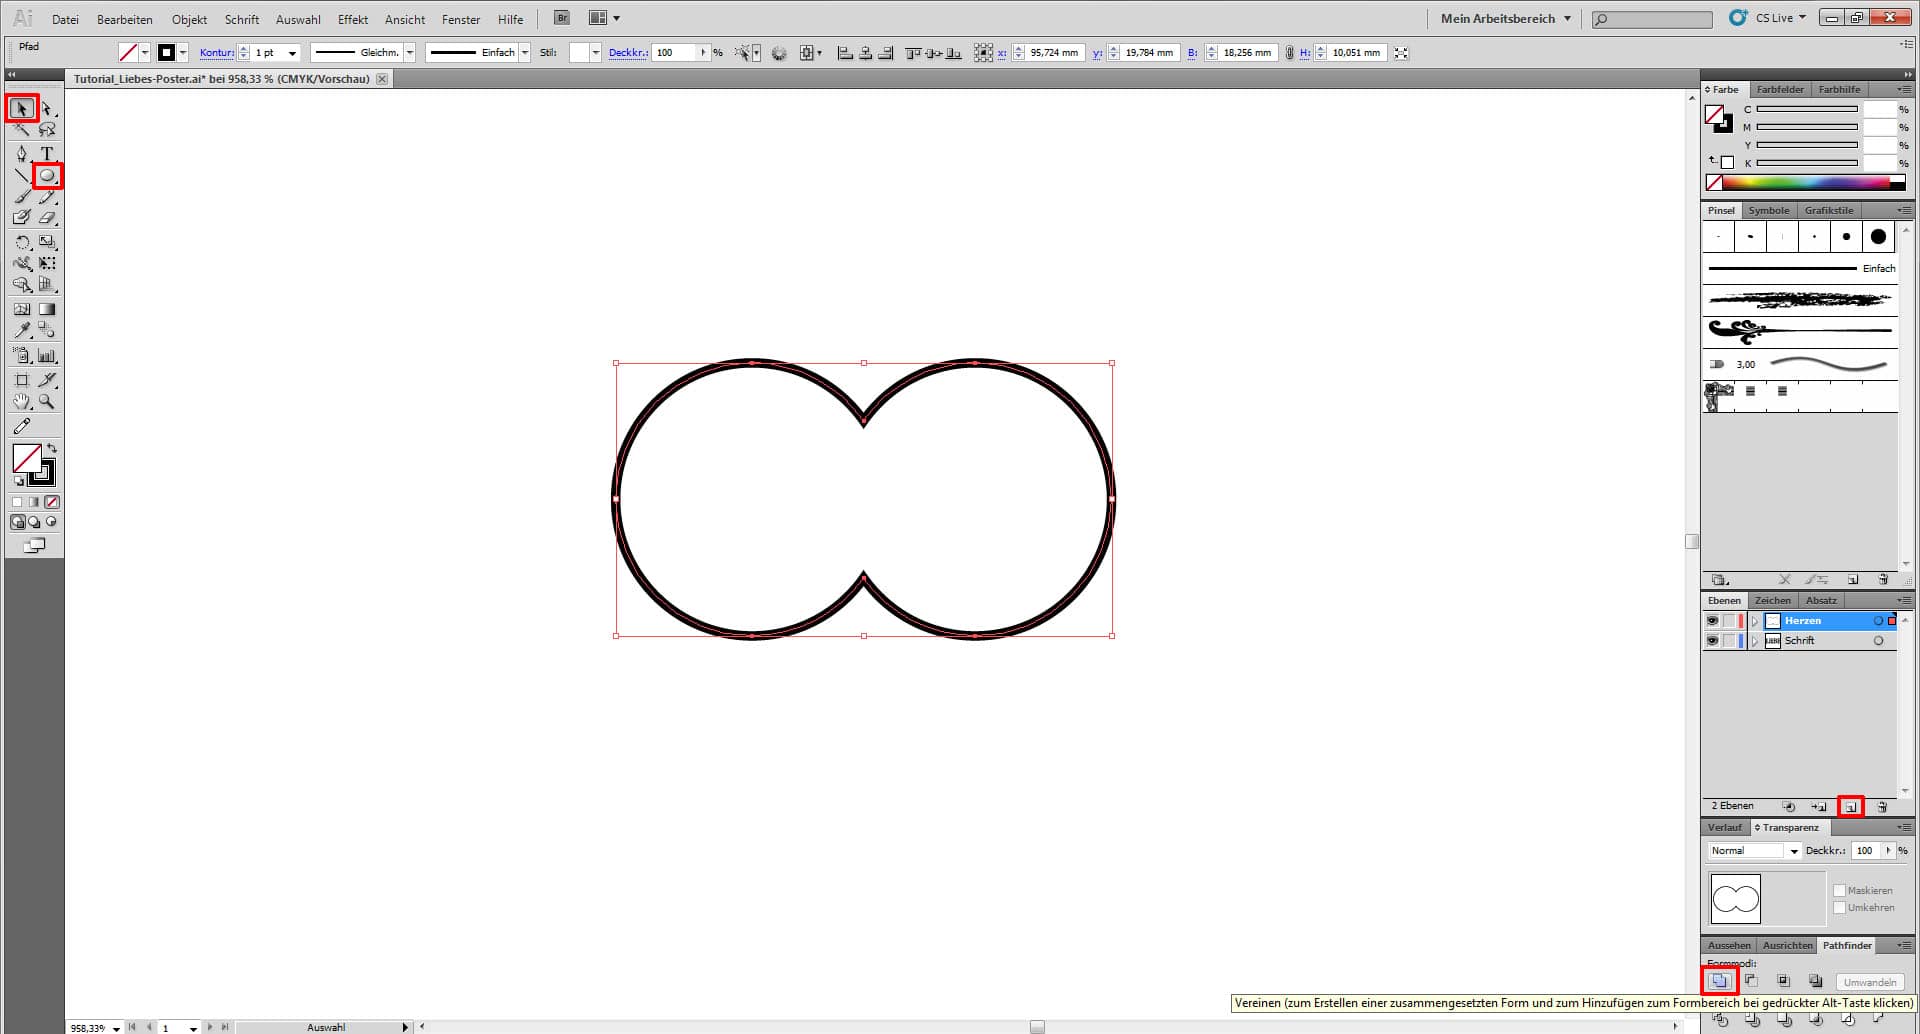Click the trash icon to delete the layer
This screenshot has width=1920, height=1034.
pyautogui.click(x=1884, y=806)
